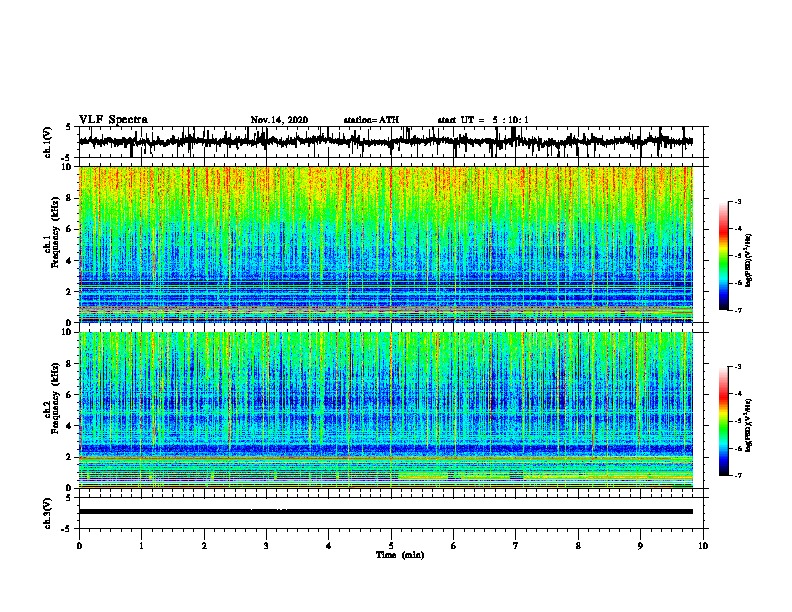
Task: Click the time axis tick label "5"
Action: coord(391,546)
